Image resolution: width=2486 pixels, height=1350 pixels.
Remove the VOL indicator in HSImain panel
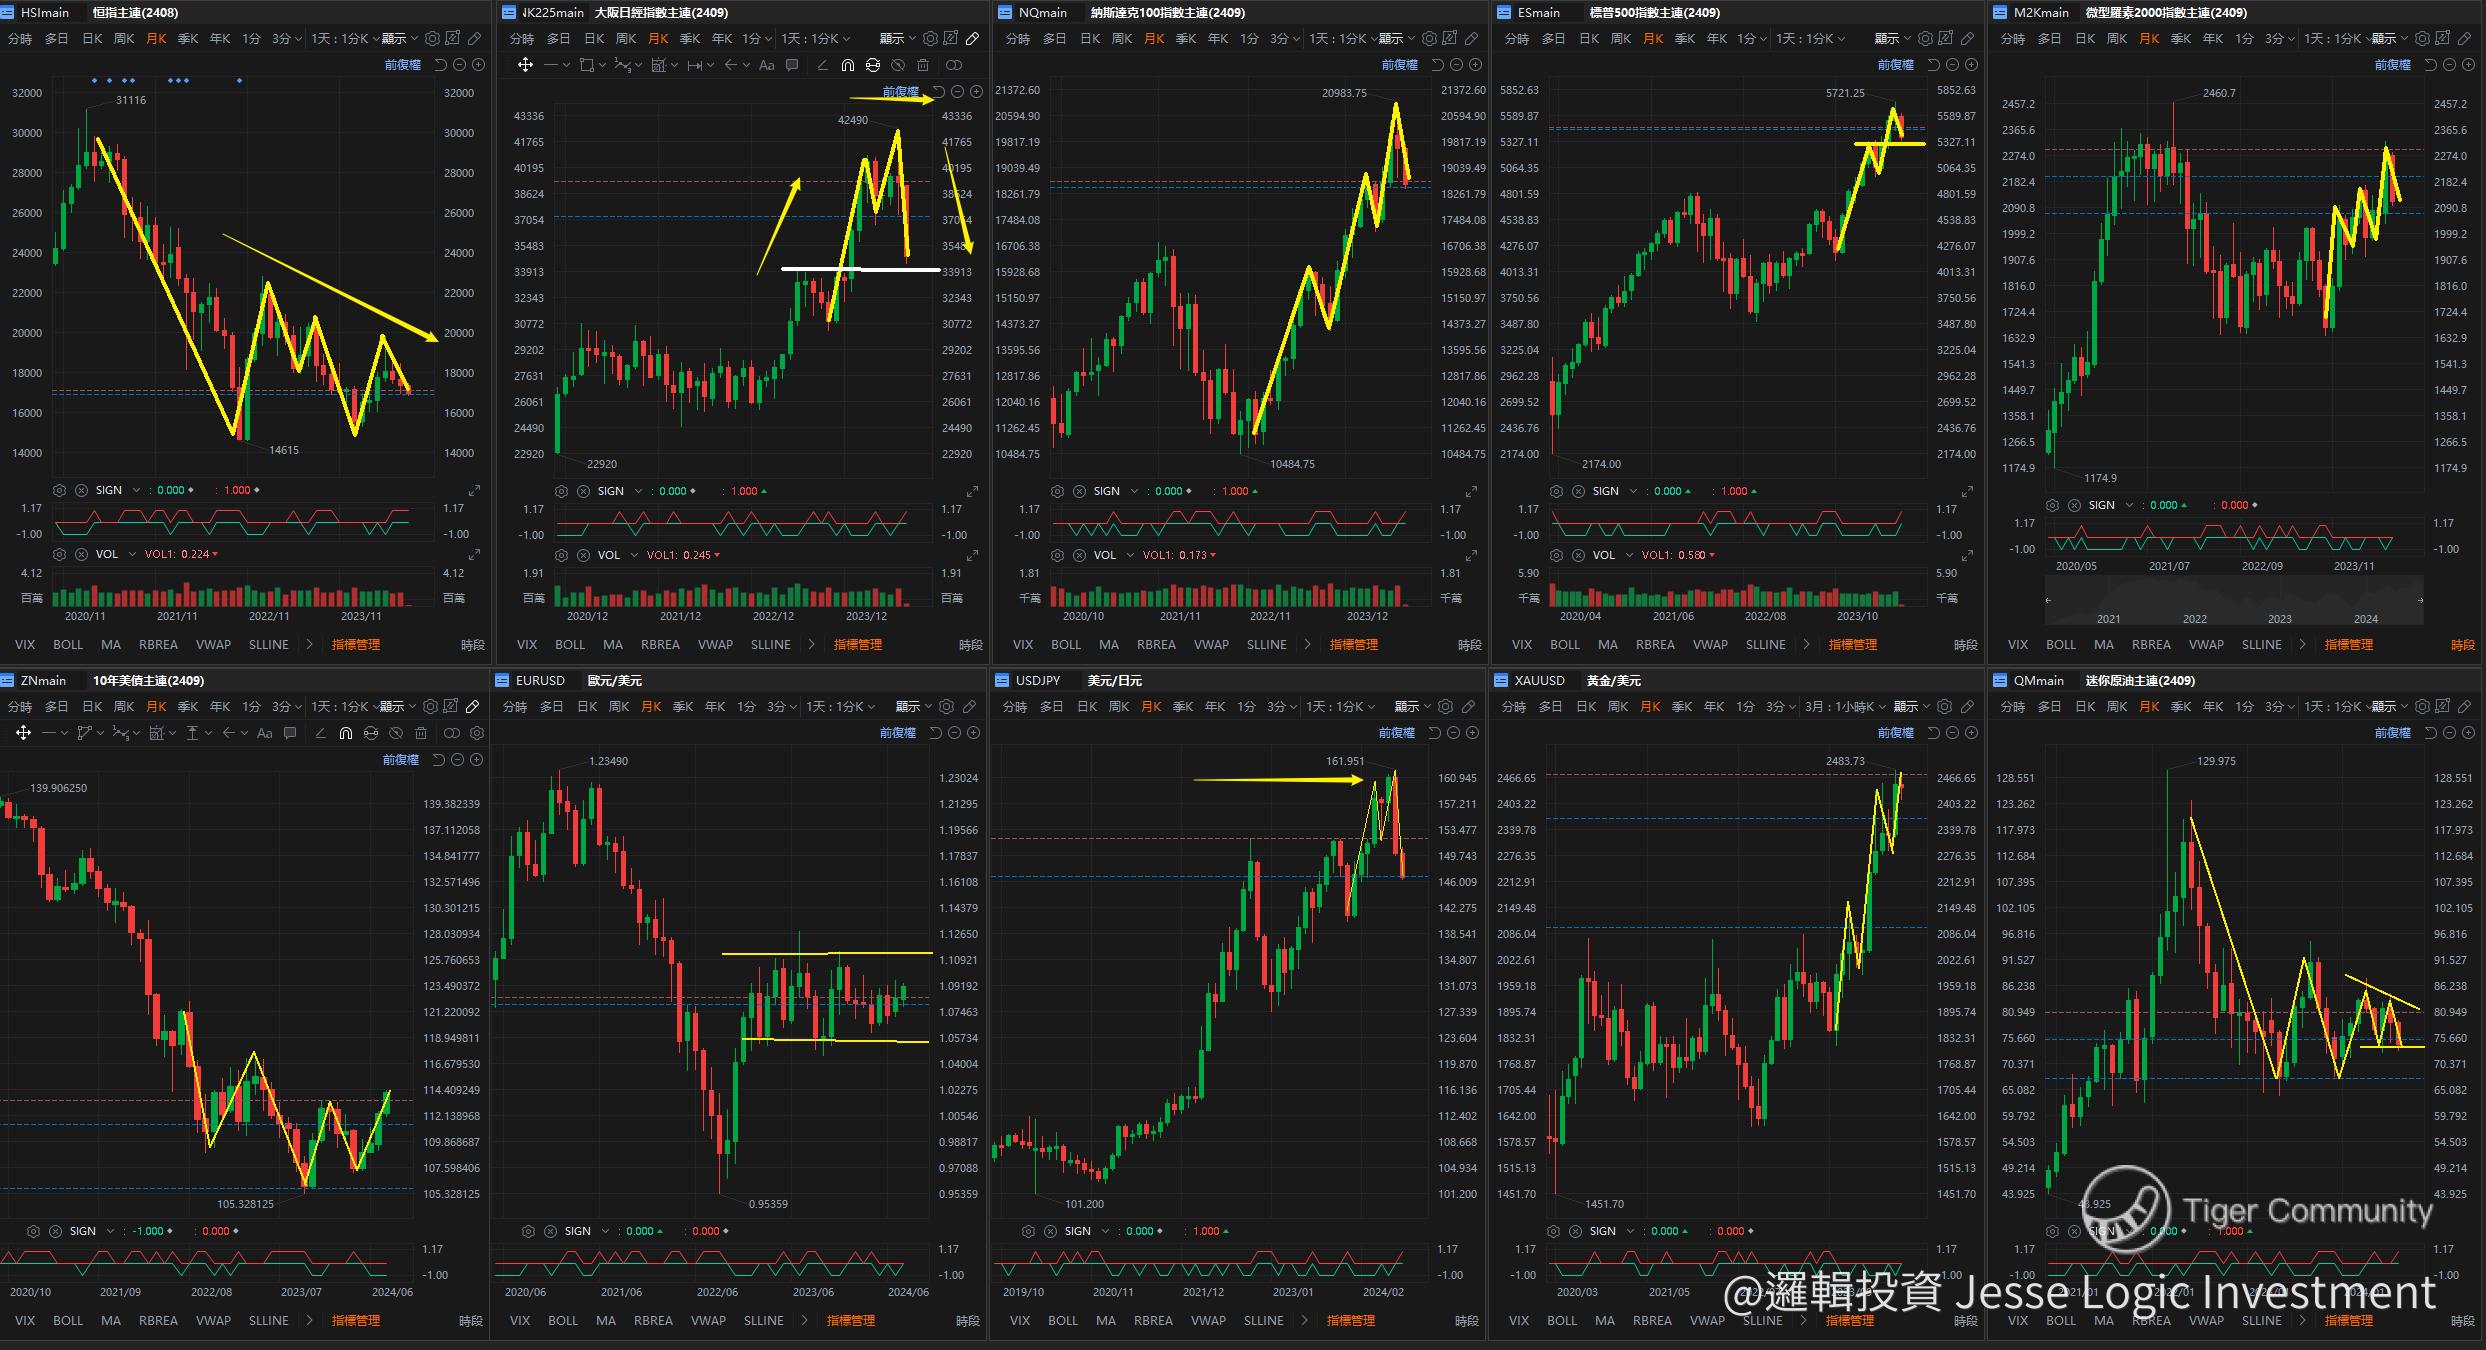point(81,554)
